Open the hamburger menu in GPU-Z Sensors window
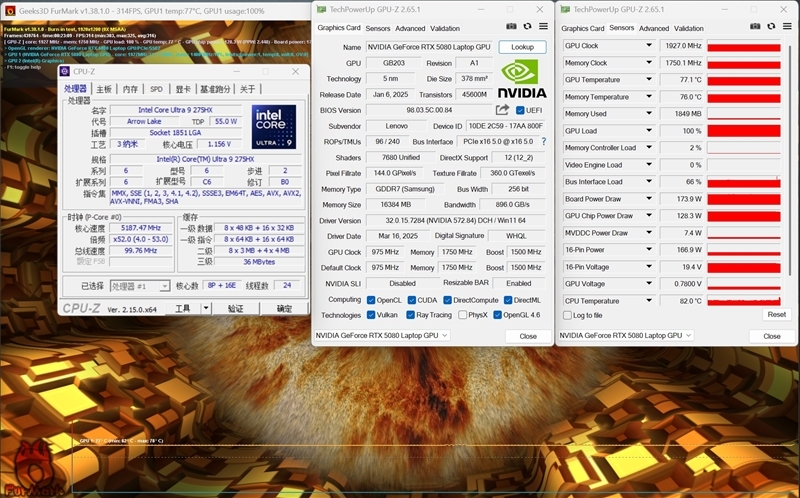Image resolution: width=800 pixels, height=498 pixels. pos(788,26)
